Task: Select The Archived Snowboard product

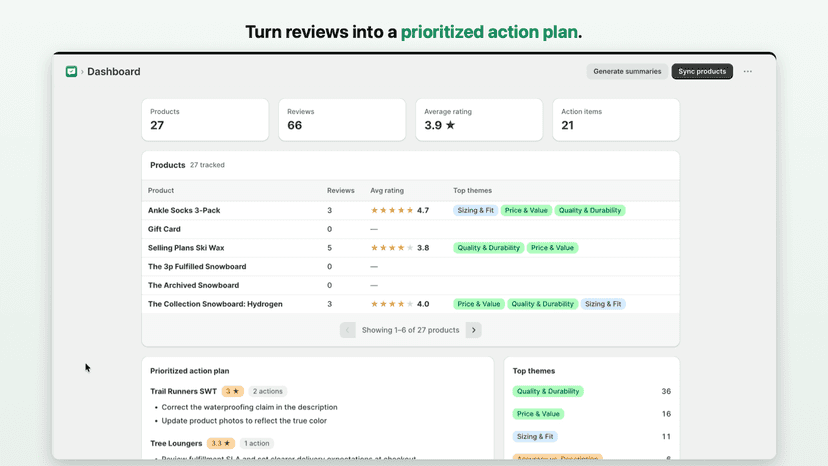Action: [x=410, y=285]
